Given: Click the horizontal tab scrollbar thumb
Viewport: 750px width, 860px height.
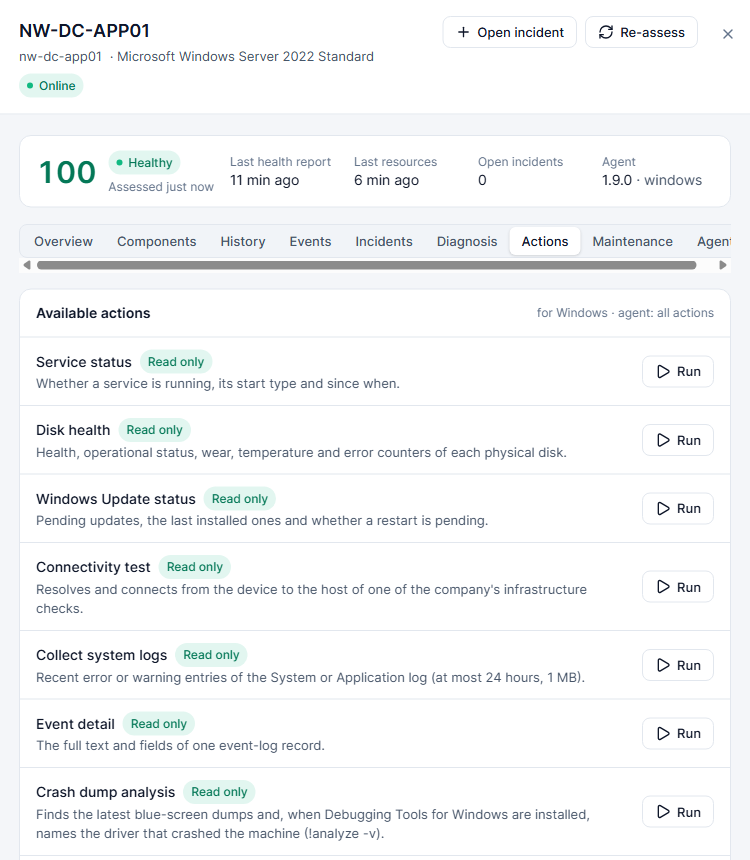Looking at the screenshot, I should click(366, 265).
